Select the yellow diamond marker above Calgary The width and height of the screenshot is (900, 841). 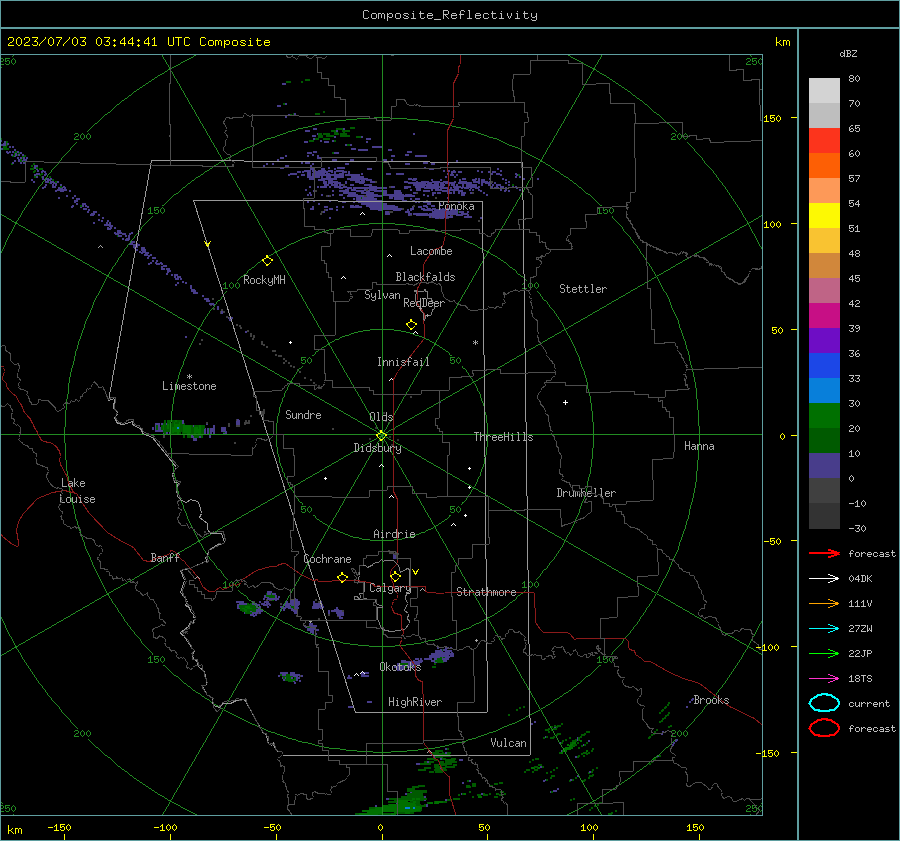point(395,576)
